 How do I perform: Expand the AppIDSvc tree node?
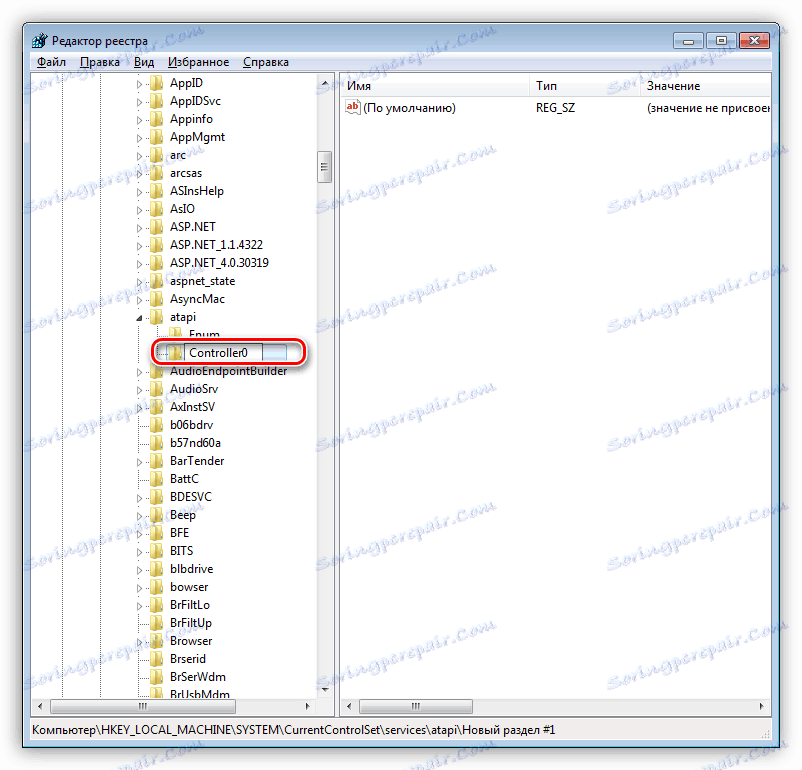[x=140, y=100]
